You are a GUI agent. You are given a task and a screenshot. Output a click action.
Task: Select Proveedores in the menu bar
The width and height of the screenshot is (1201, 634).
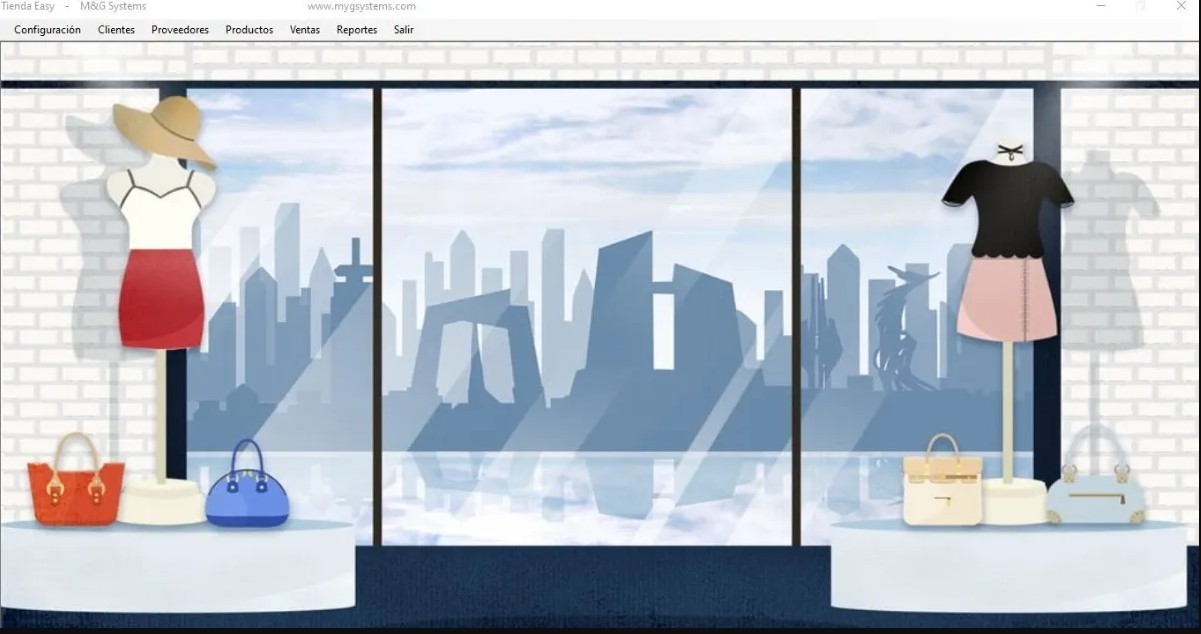tap(180, 30)
